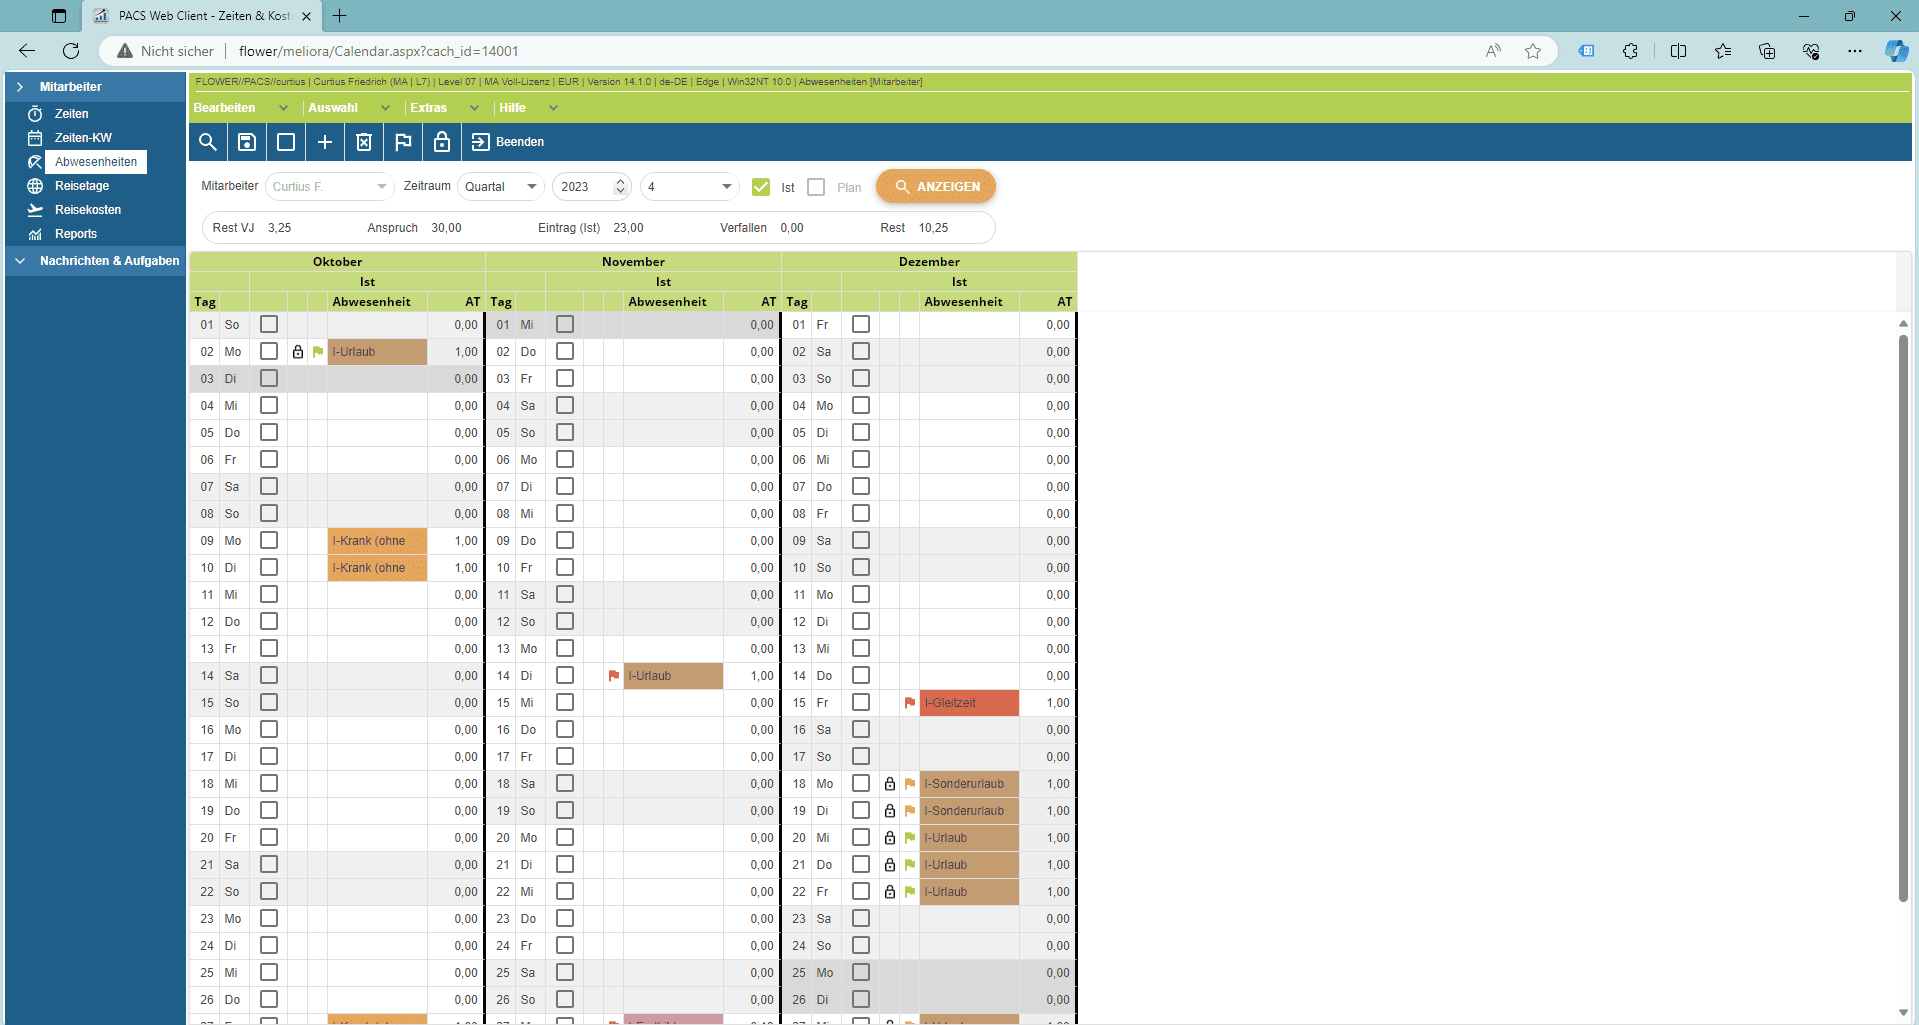The image size is (1919, 1025).
Task: Open the Zeitraum Quartal dropdown
Action: pos(500,187)
